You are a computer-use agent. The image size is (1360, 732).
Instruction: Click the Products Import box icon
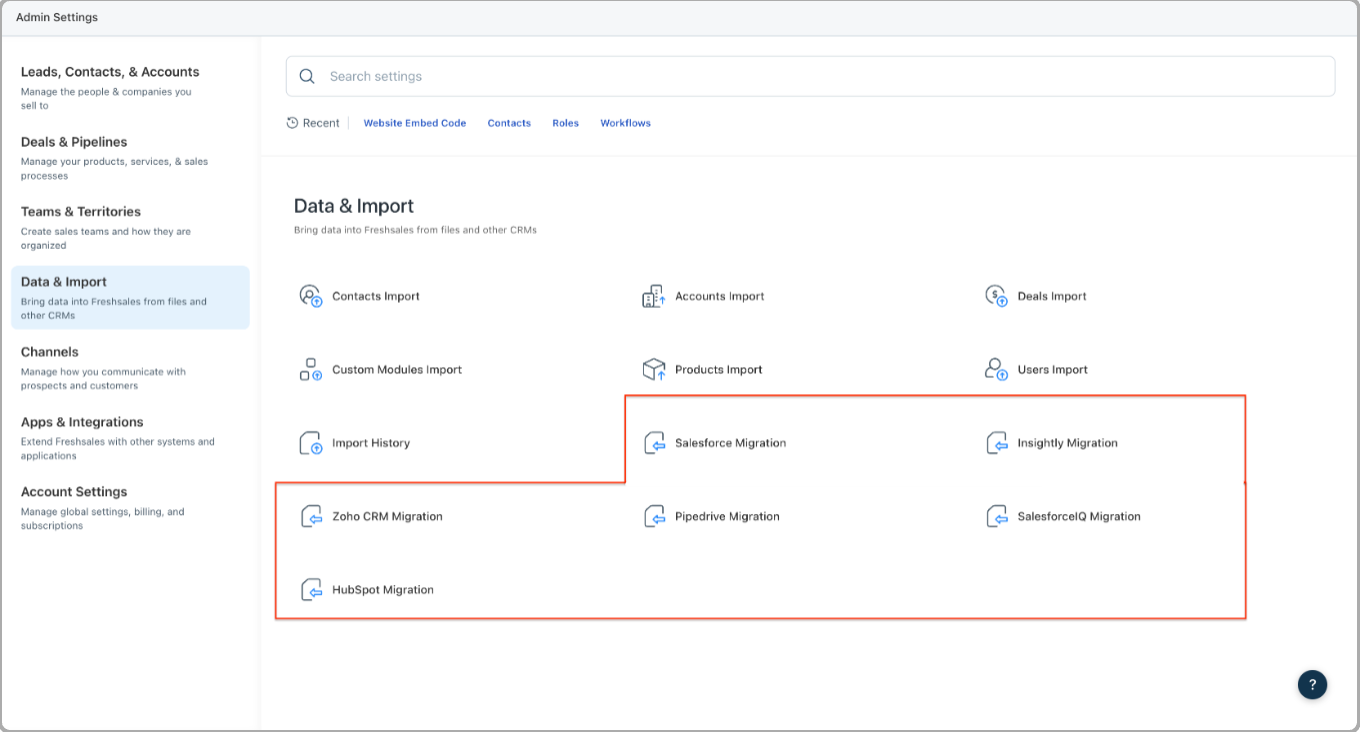pos(653,369)
